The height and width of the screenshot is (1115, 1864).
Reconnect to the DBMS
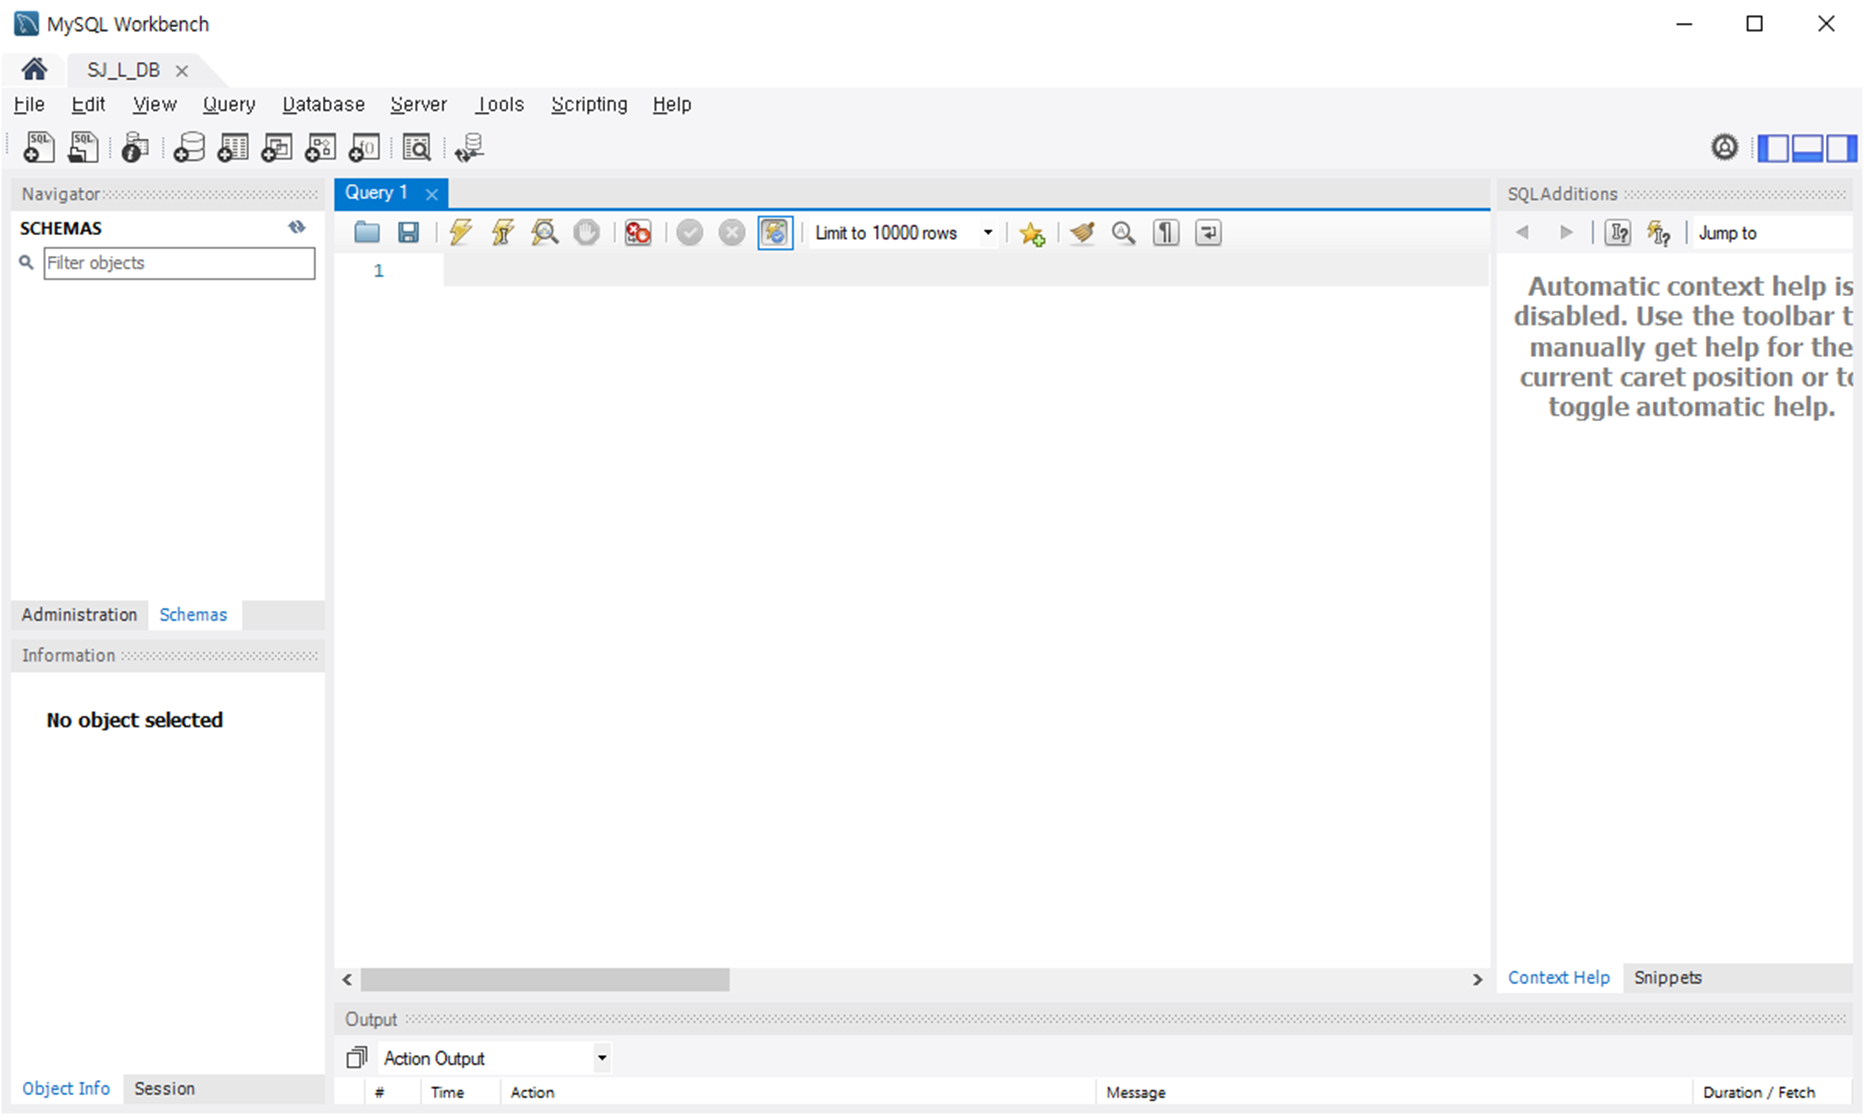coord(469,148)
